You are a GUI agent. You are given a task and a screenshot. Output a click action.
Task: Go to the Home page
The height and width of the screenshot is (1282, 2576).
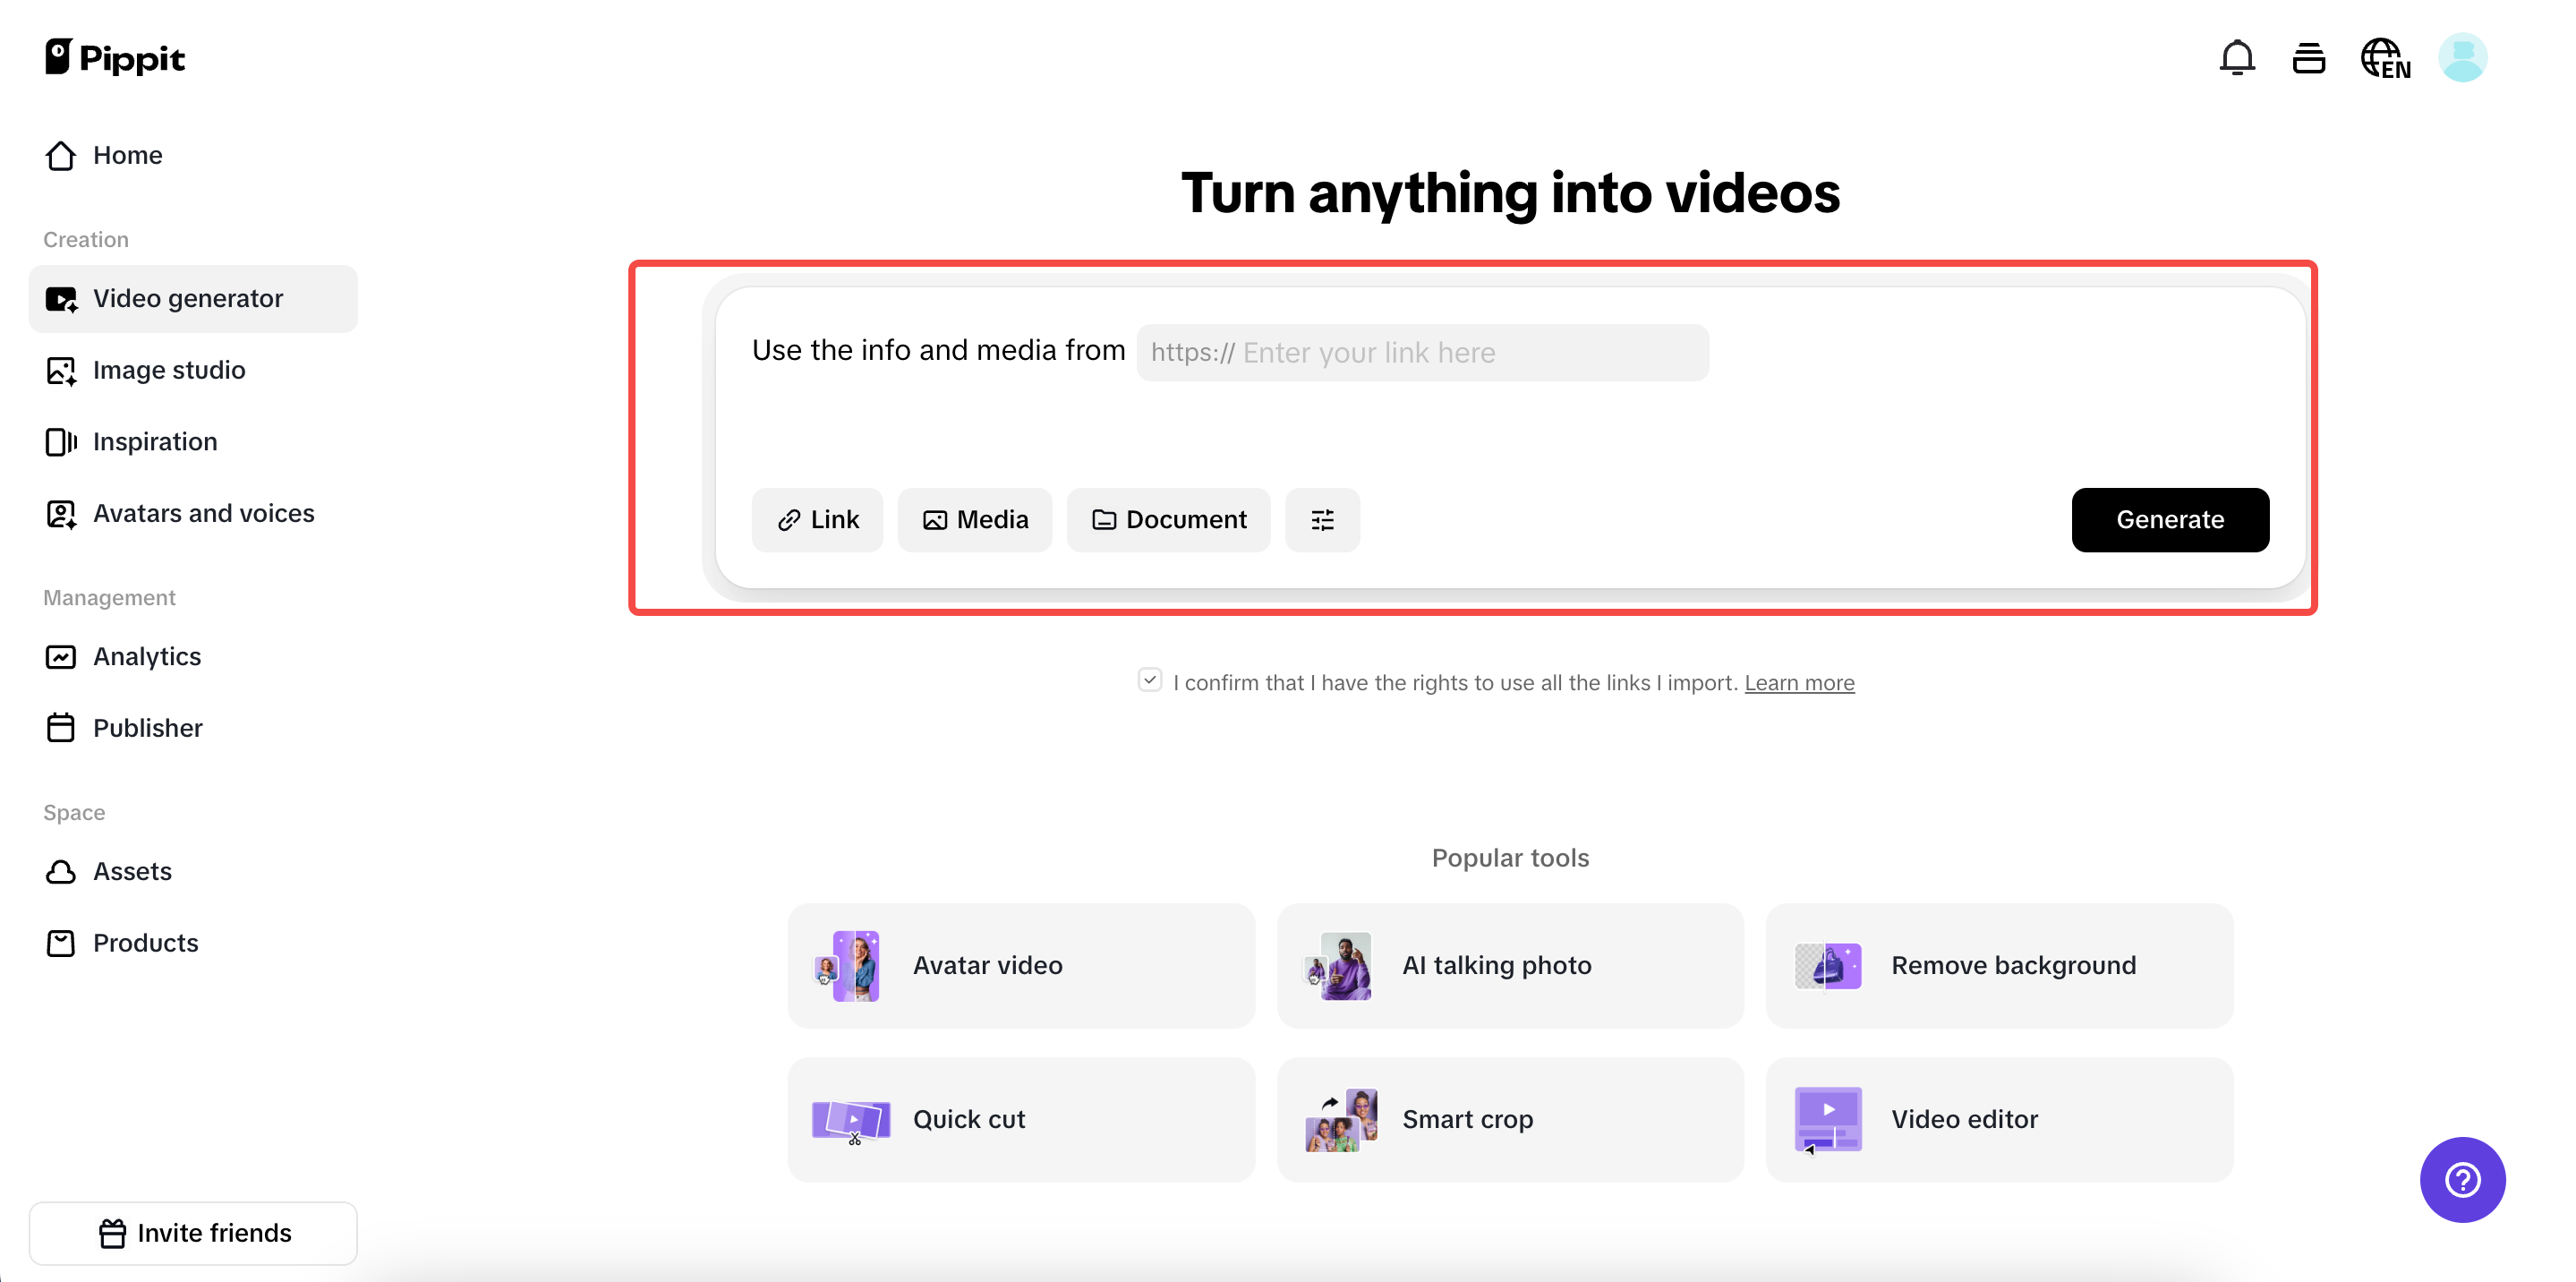point(128,155)
